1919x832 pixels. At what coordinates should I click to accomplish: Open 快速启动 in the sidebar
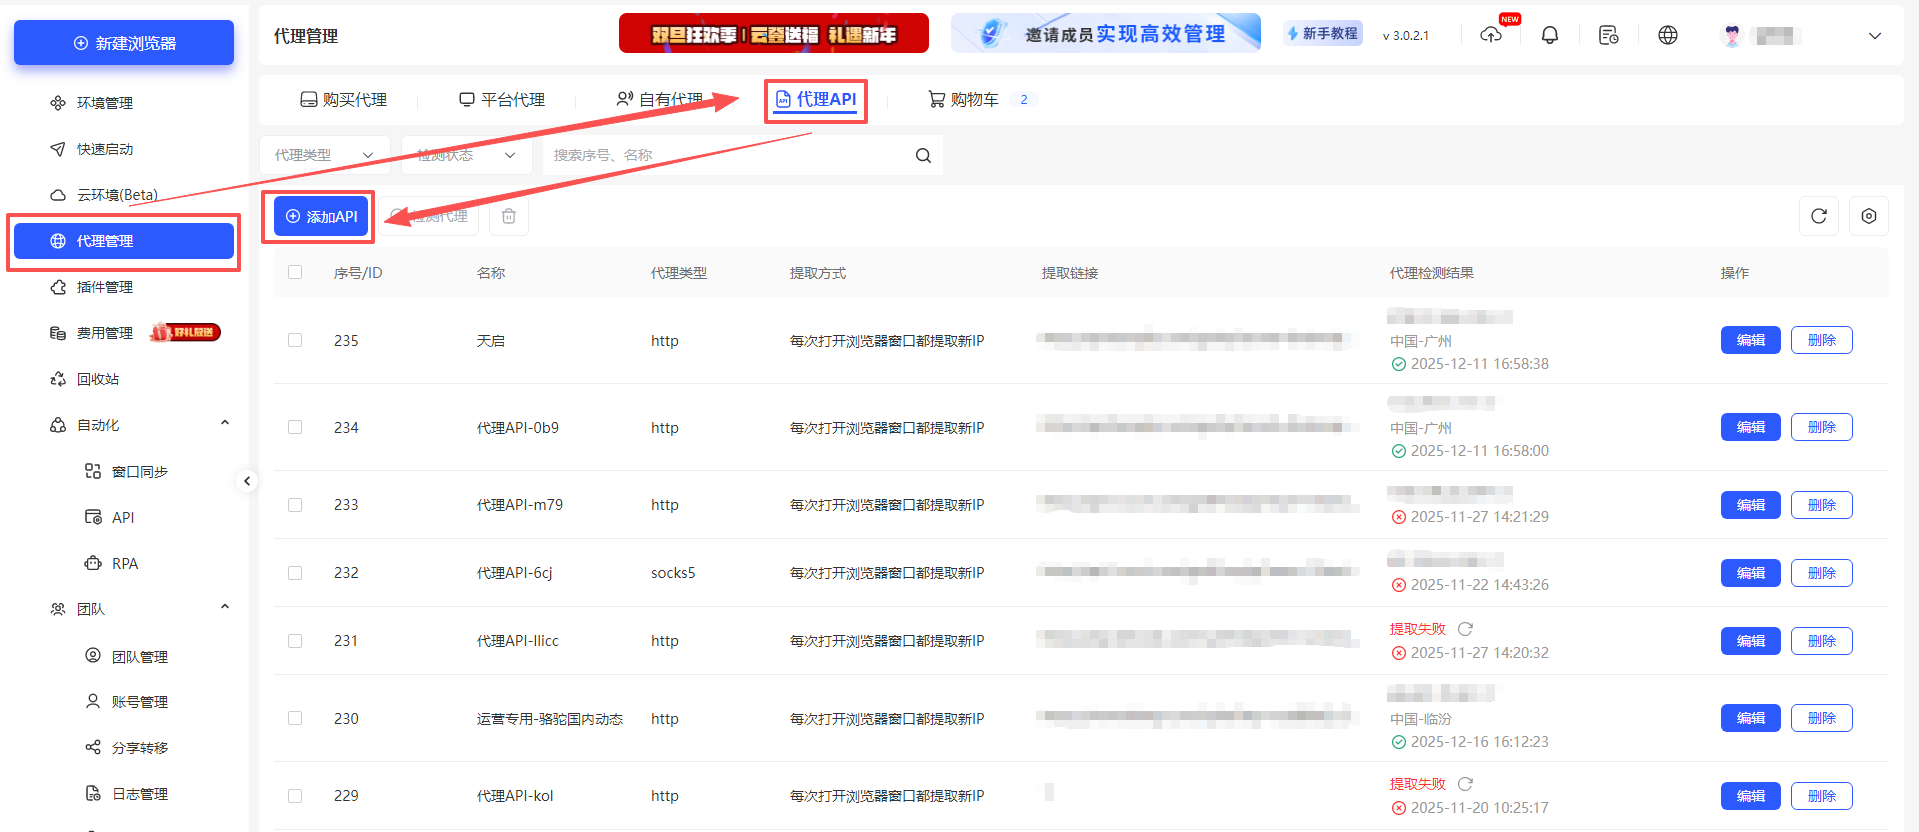[x=104, y=149]
